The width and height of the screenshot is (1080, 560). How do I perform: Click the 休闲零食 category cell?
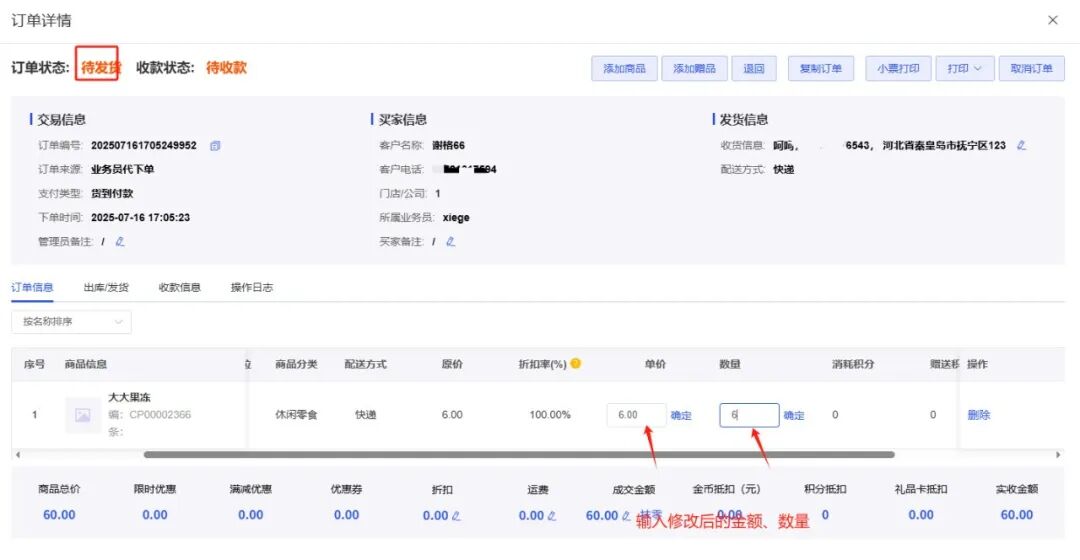click(x=296, y=415)
